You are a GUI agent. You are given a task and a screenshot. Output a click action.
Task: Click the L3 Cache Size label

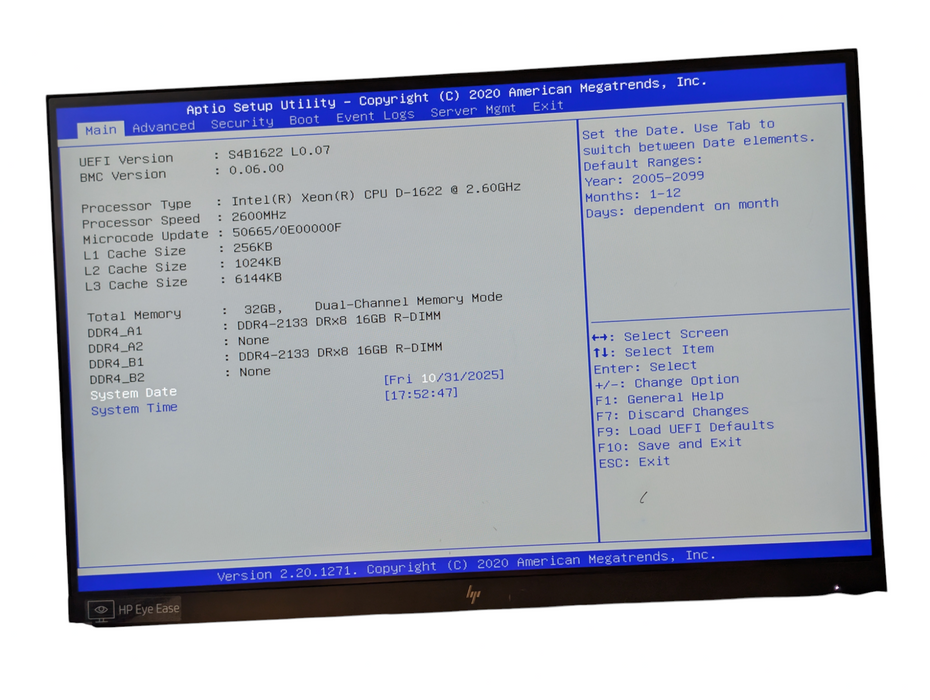(136, 284)
